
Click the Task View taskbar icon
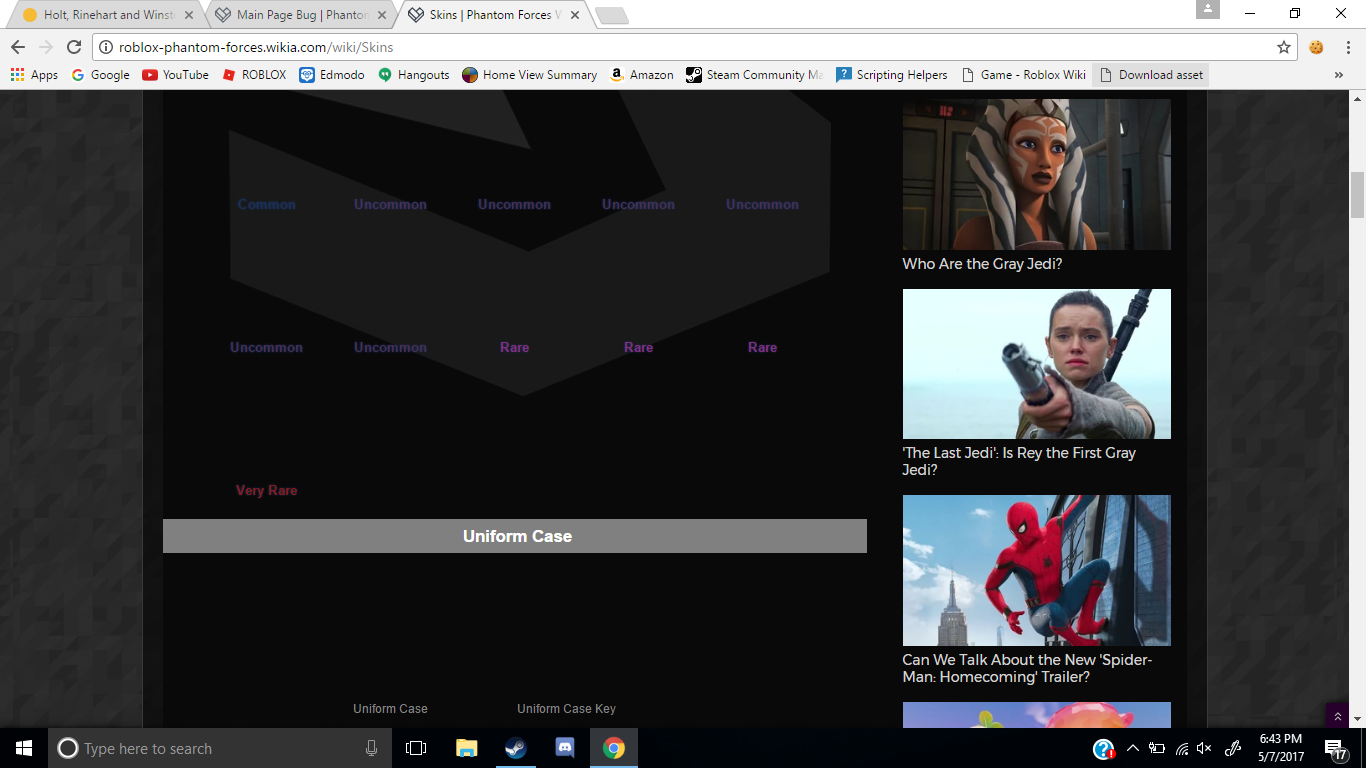pyautogui.click(x=416, y=748)
